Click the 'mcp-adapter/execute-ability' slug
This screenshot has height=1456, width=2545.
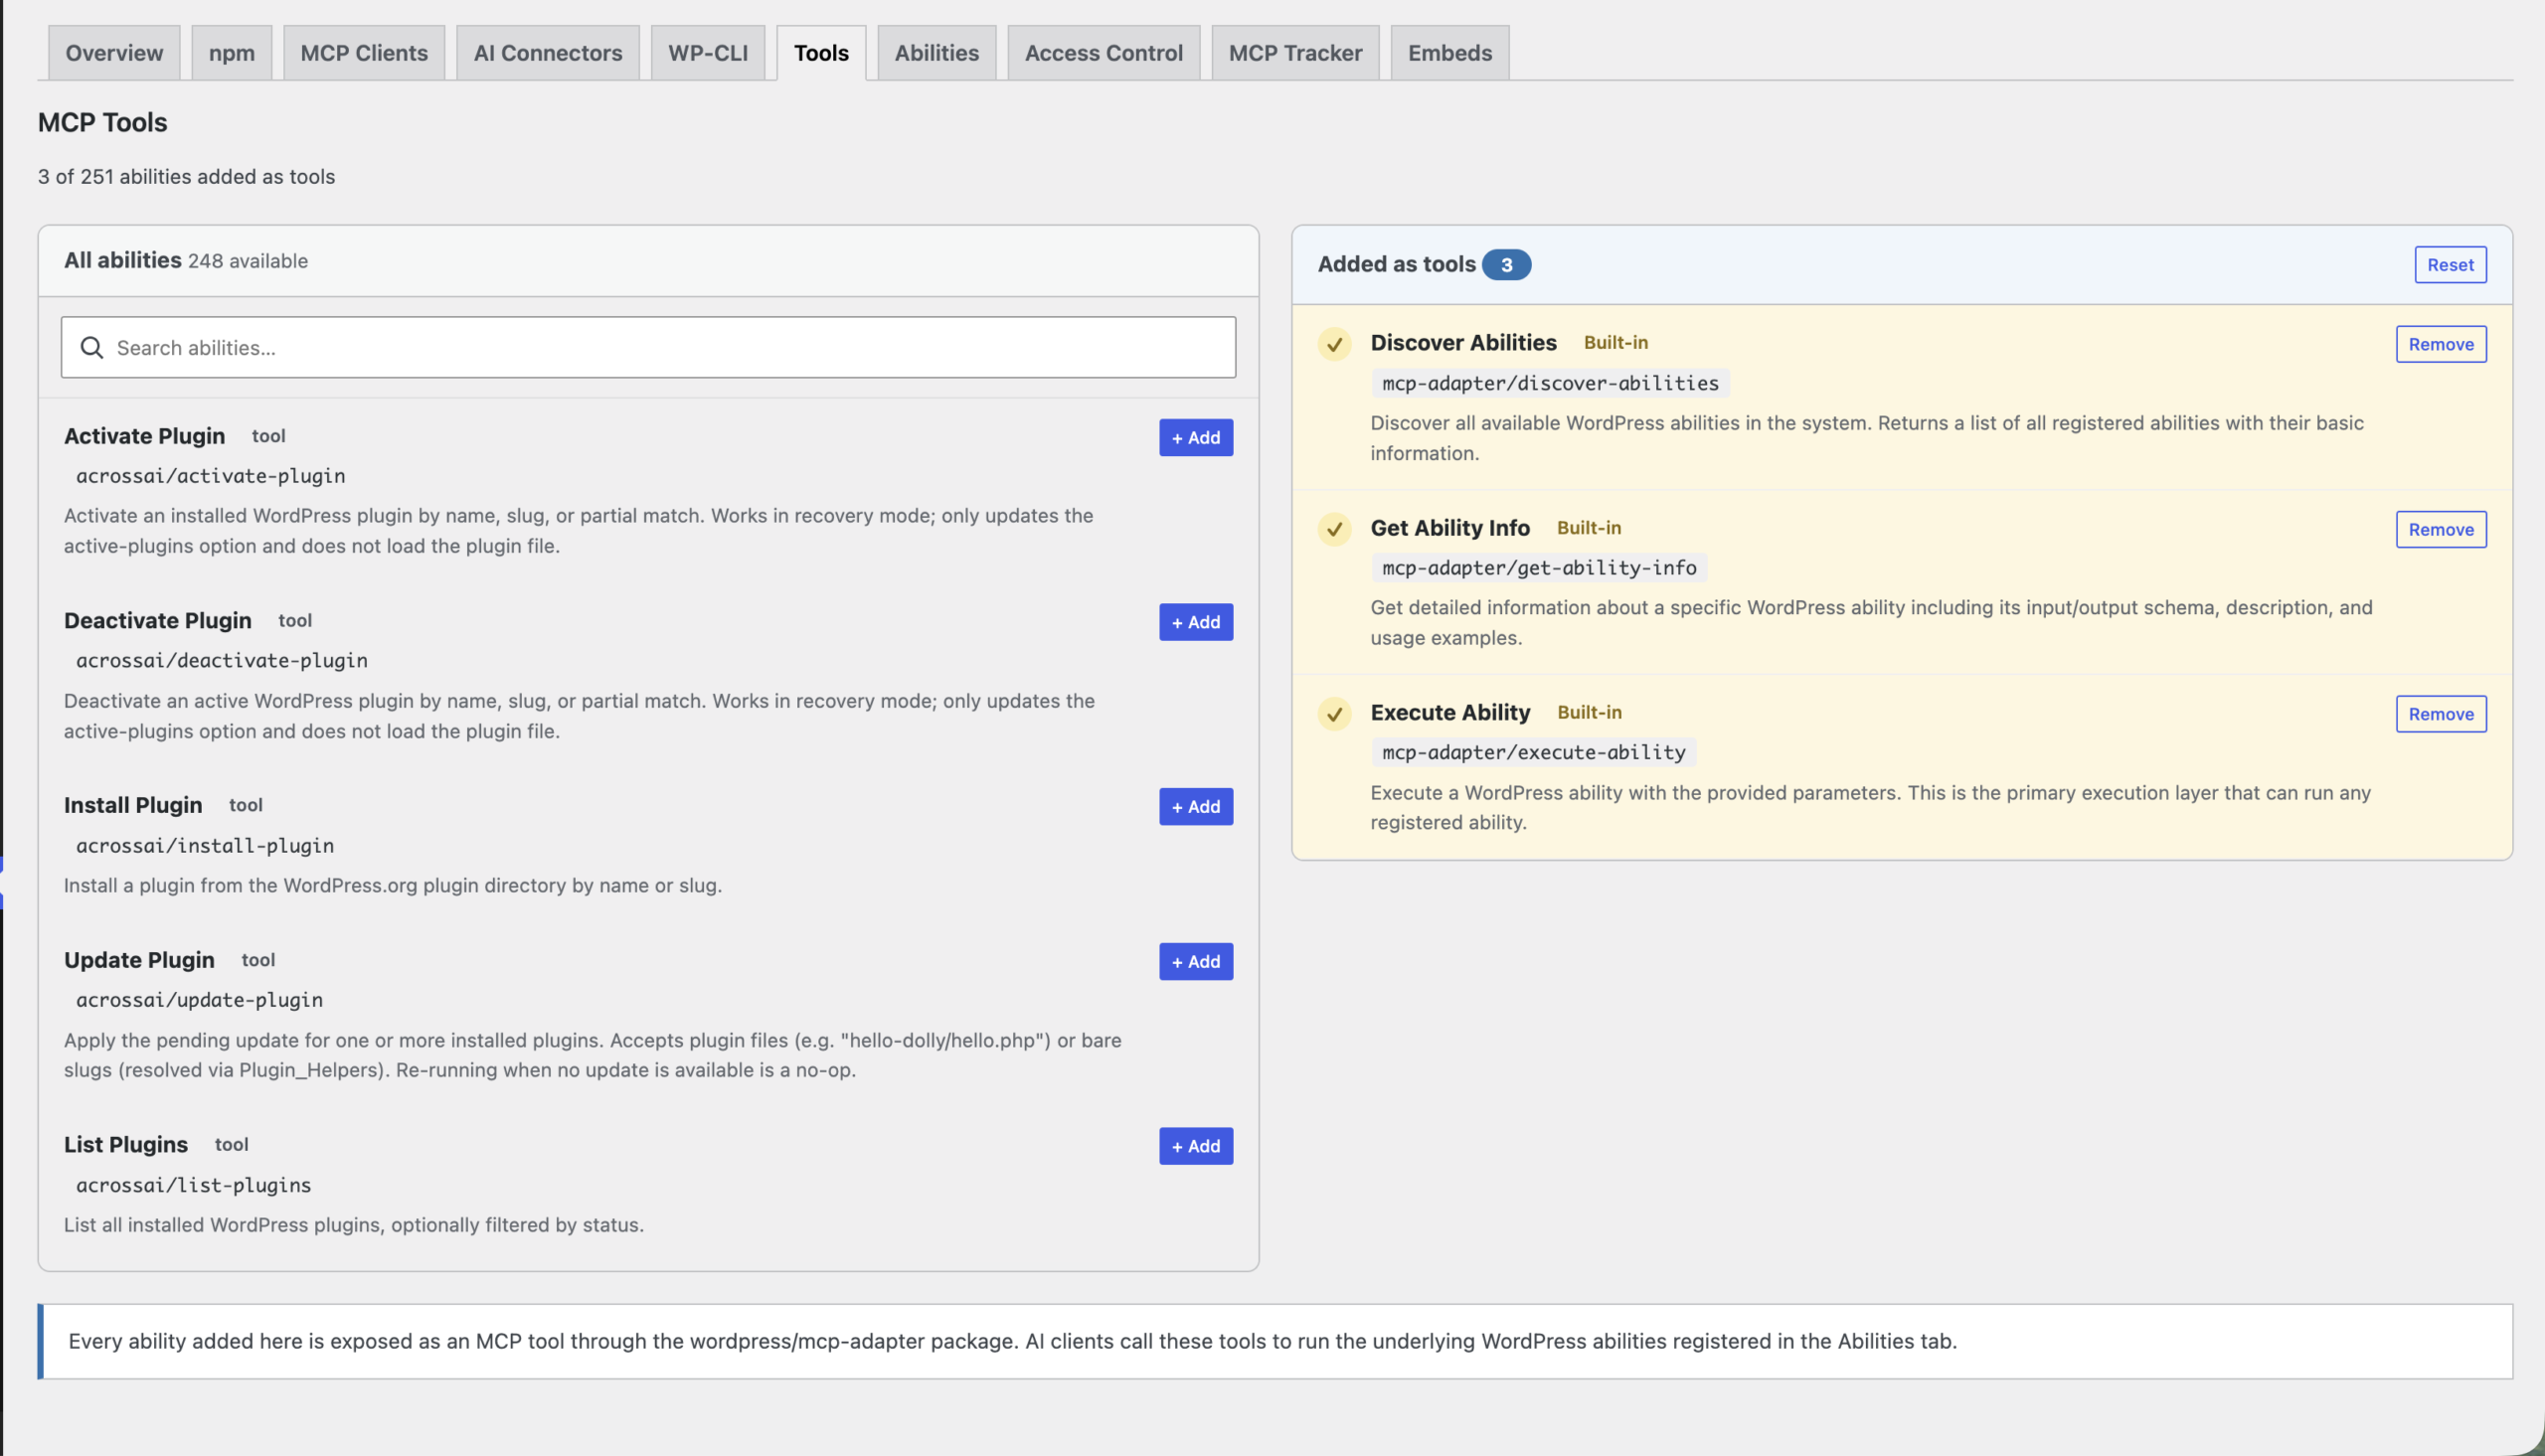pos(1533,752)
